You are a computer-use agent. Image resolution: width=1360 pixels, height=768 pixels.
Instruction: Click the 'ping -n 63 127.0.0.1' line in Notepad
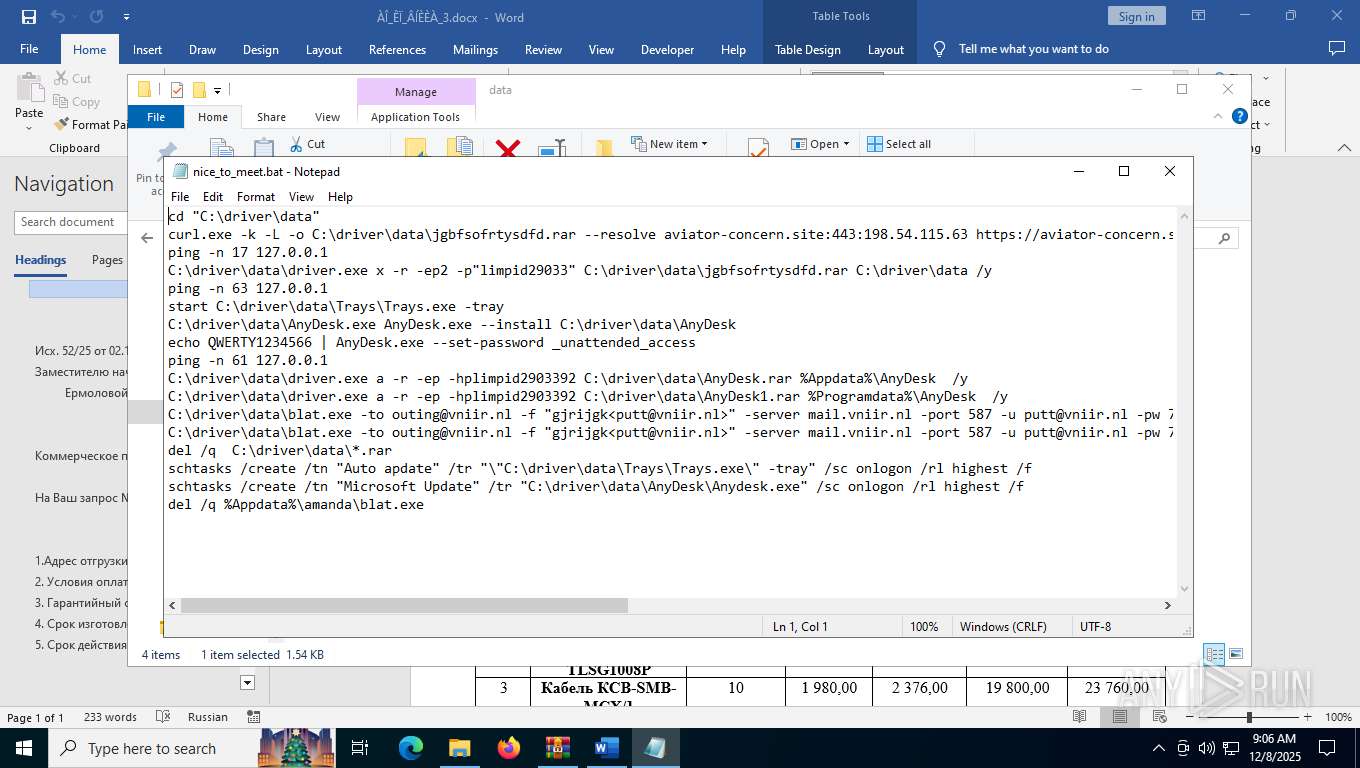248,288
